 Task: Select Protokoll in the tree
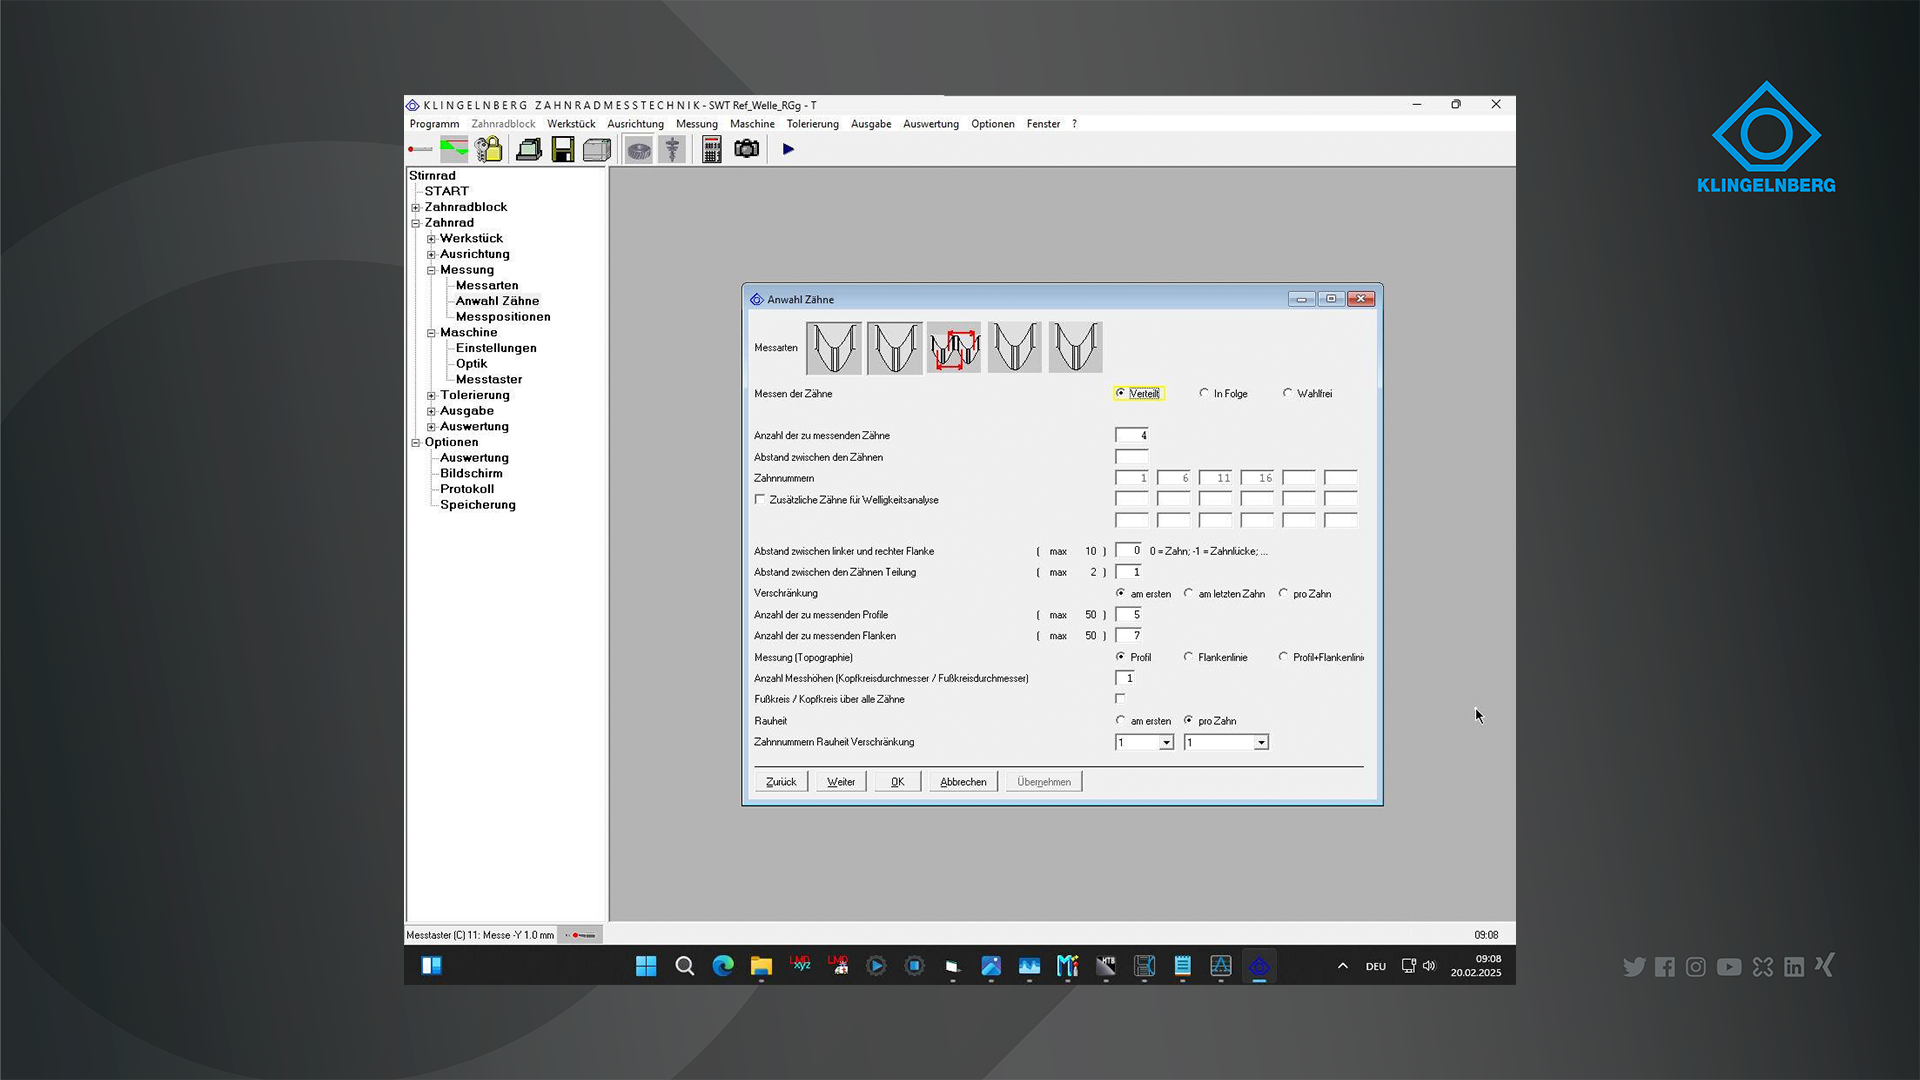[467, 489]
